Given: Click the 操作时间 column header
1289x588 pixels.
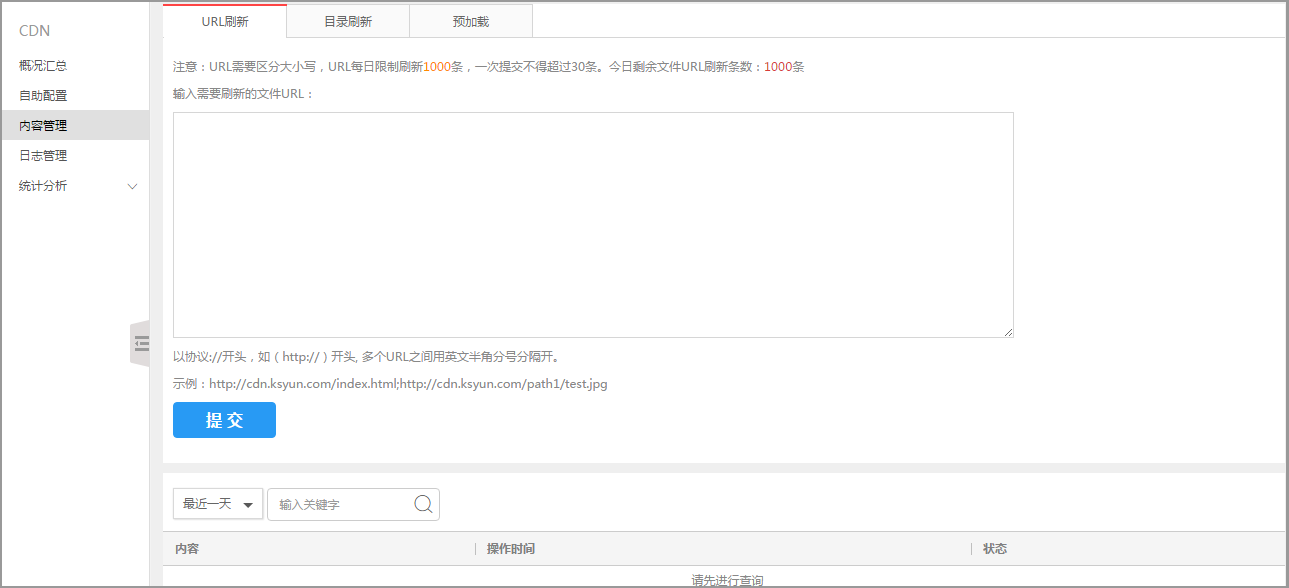Looking at the screenshot, I should pos(510,549).
